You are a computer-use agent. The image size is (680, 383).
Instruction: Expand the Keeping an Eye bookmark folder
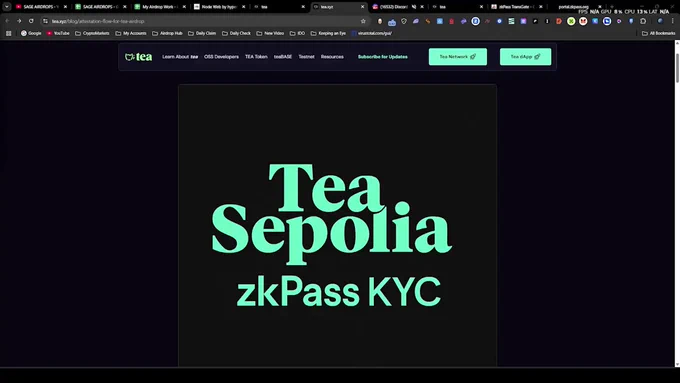pos(328,33)
